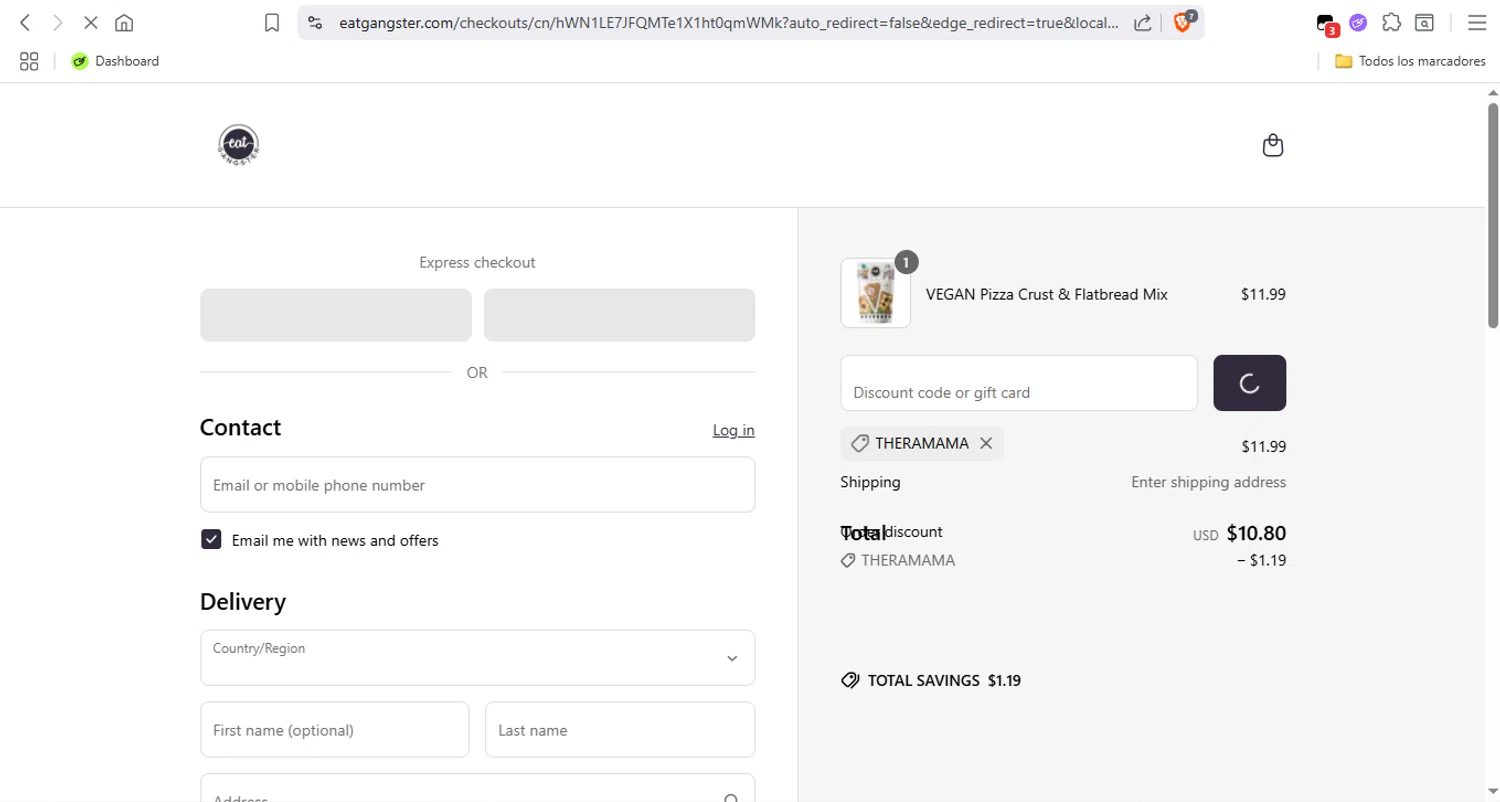The width and height of the screenshot is (1500, 802).
Task: Remove the THERAMAMA discount code tag
Action: (x=985, y=443)
